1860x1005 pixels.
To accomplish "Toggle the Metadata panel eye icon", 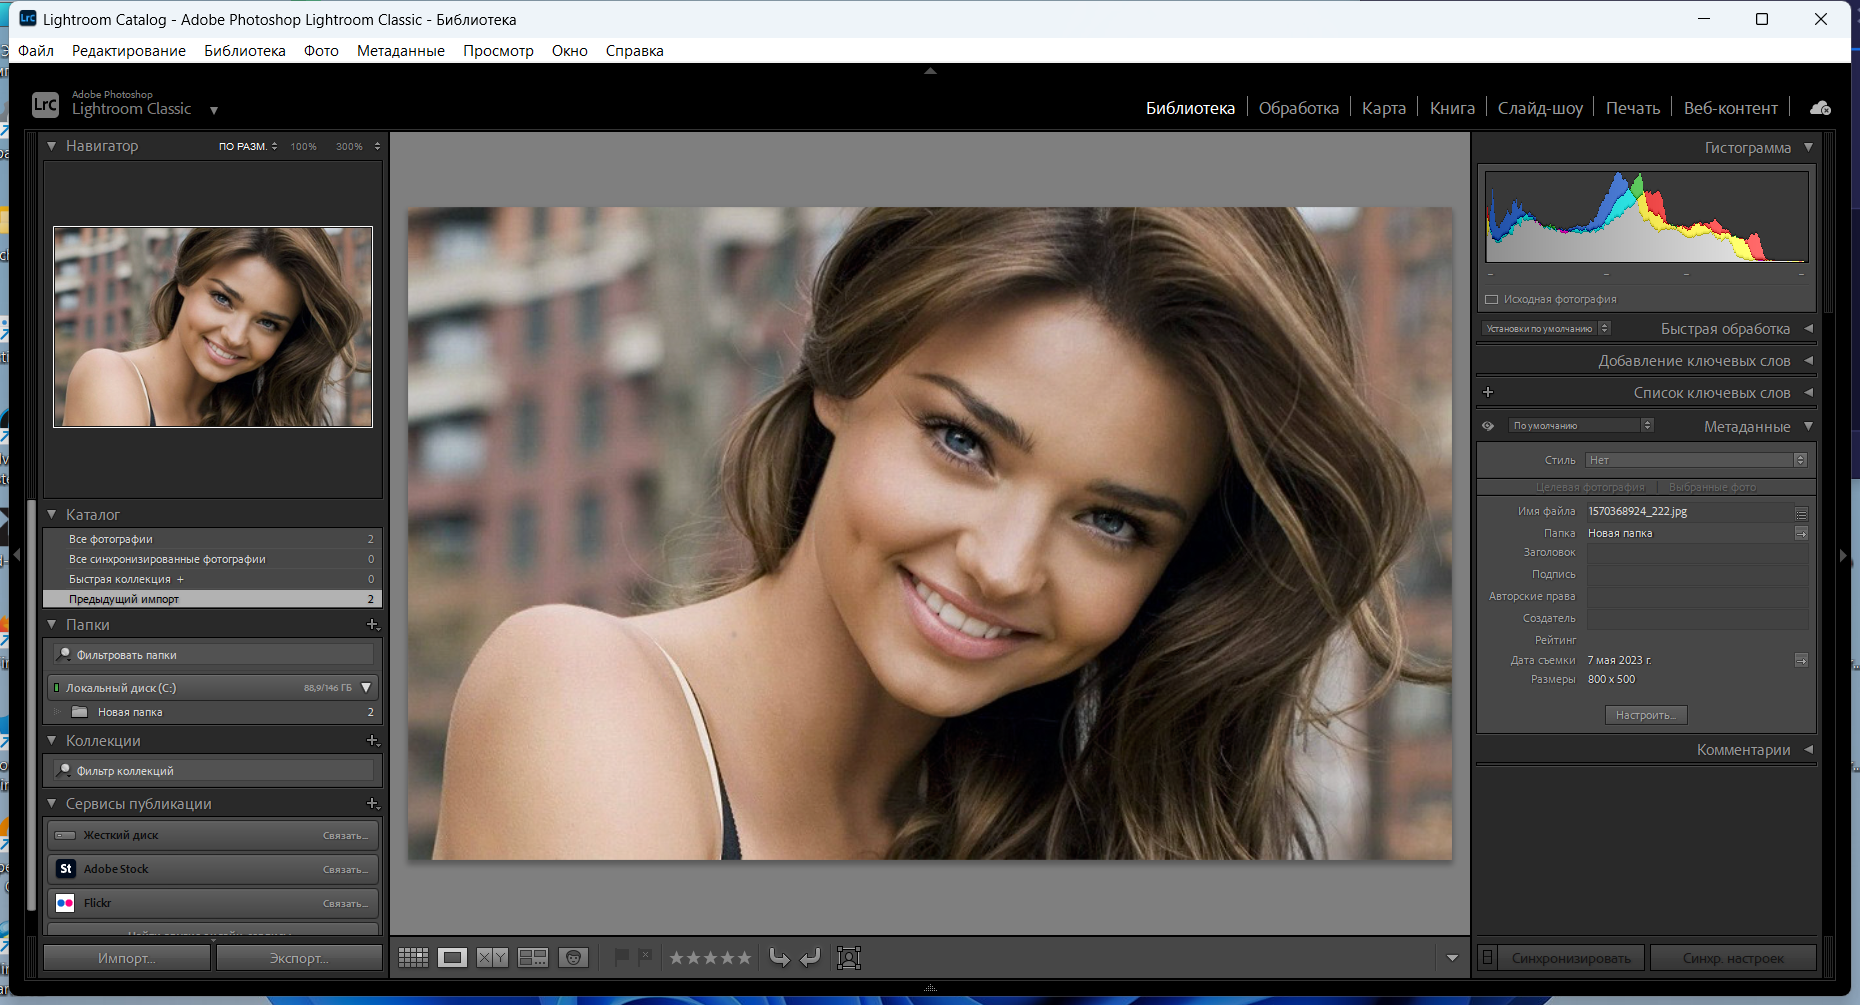I will pos(1488,426).
